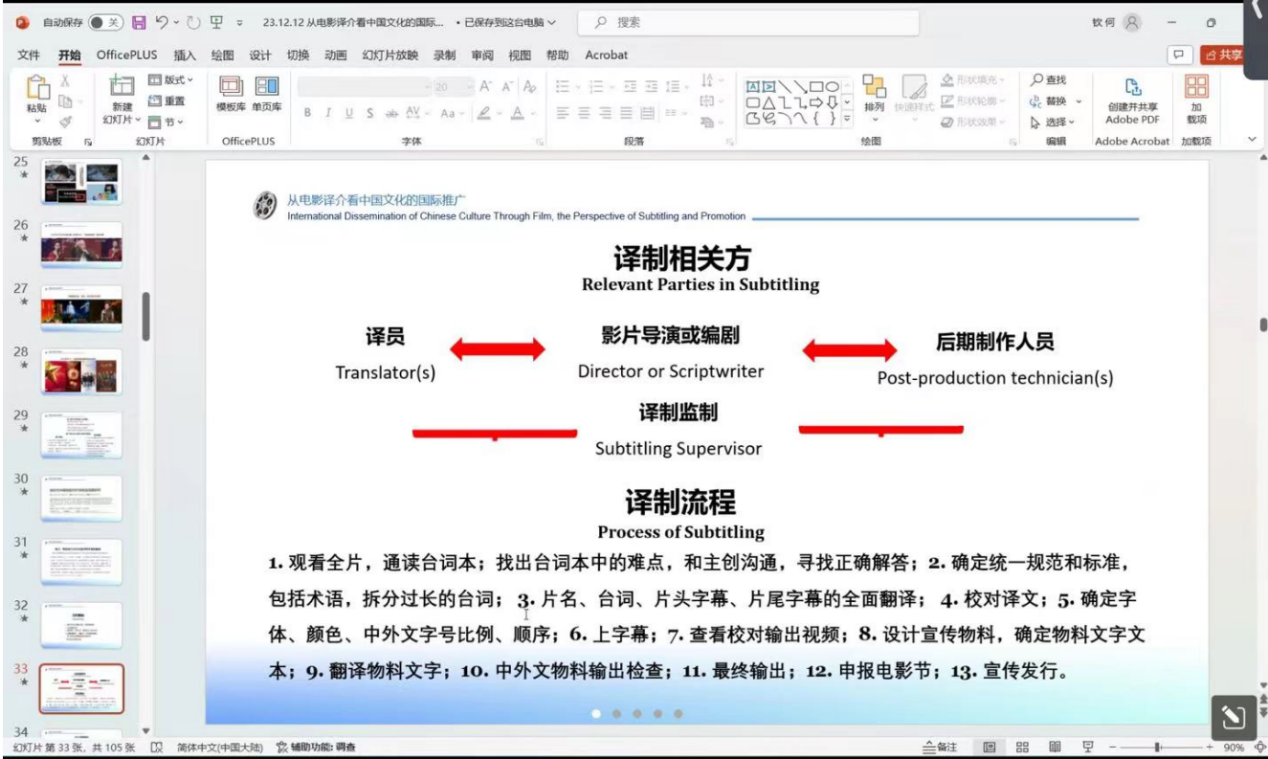This screenshot has height=759, width=1268.
Task: Toggle normal view button in status bar
Action: (989, 747)
